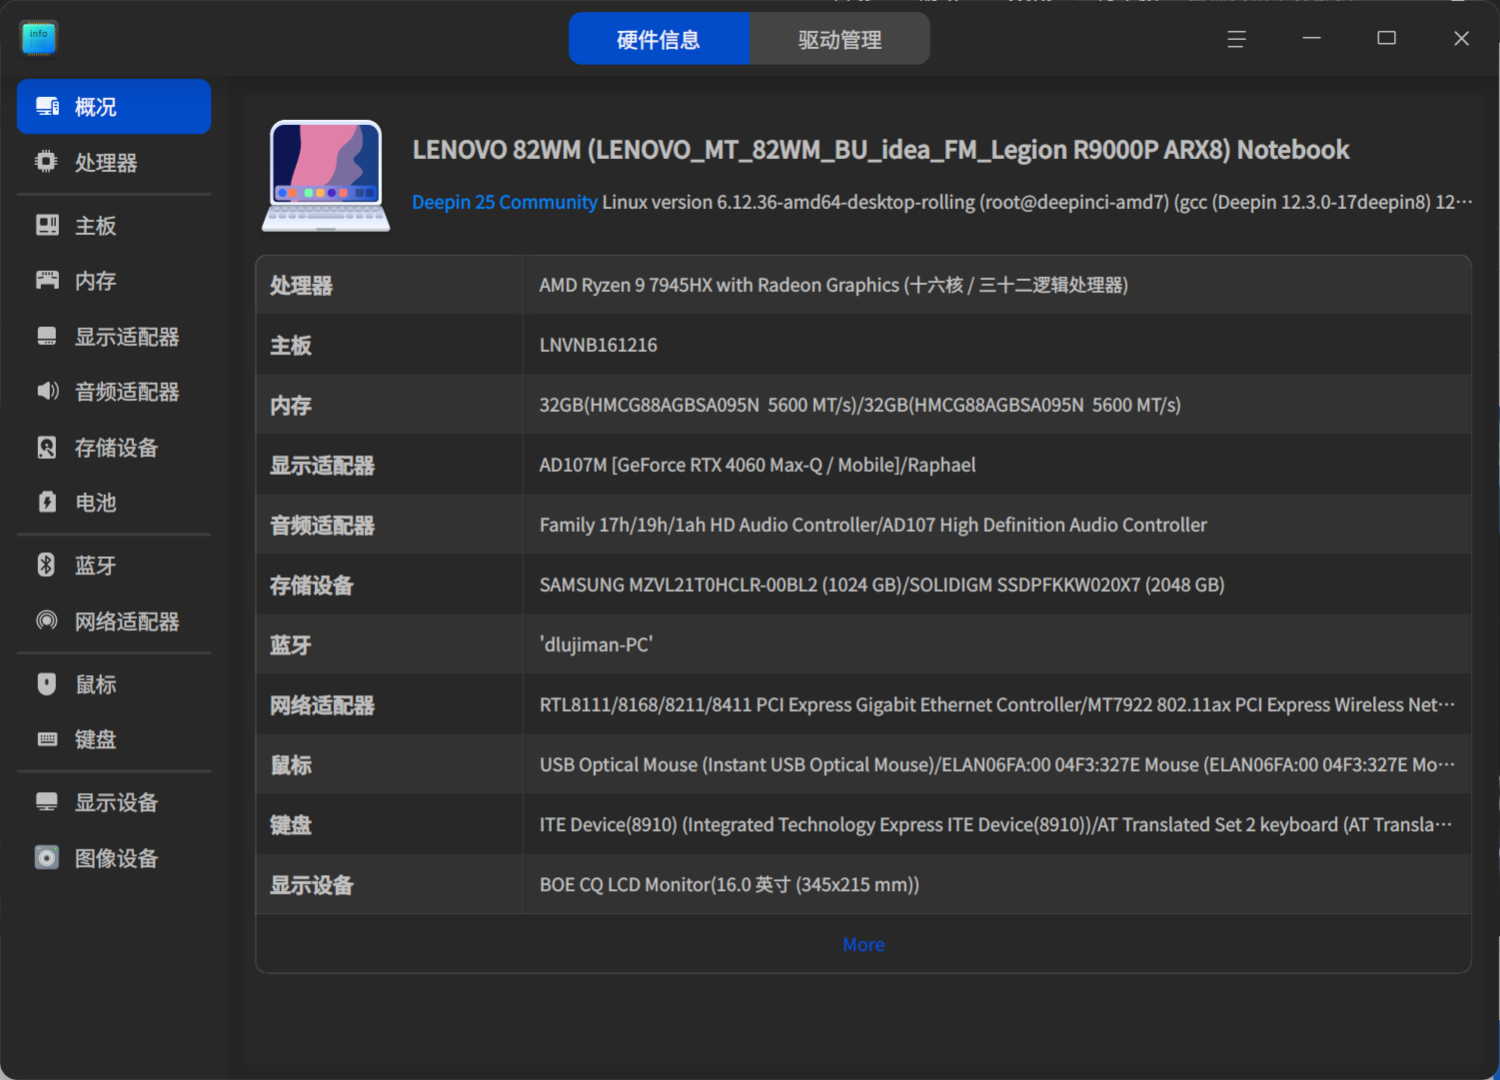1500x1080 pixels.
Task: Switch to the 硬件信息 tab
Action: click(659, 39)
